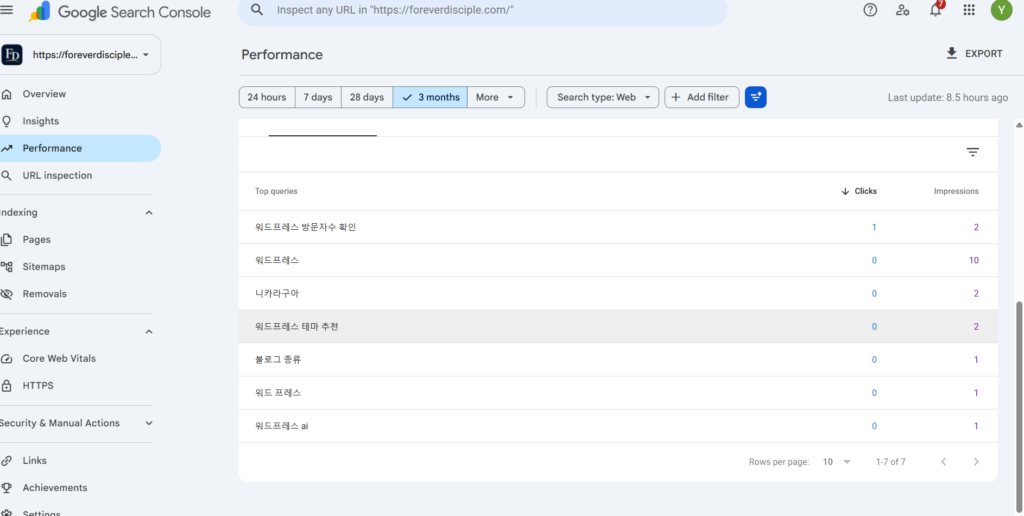Click the URL inspection magnifier icon
The height and width of the screenshot is (516, 1024).
click(7, 176)
